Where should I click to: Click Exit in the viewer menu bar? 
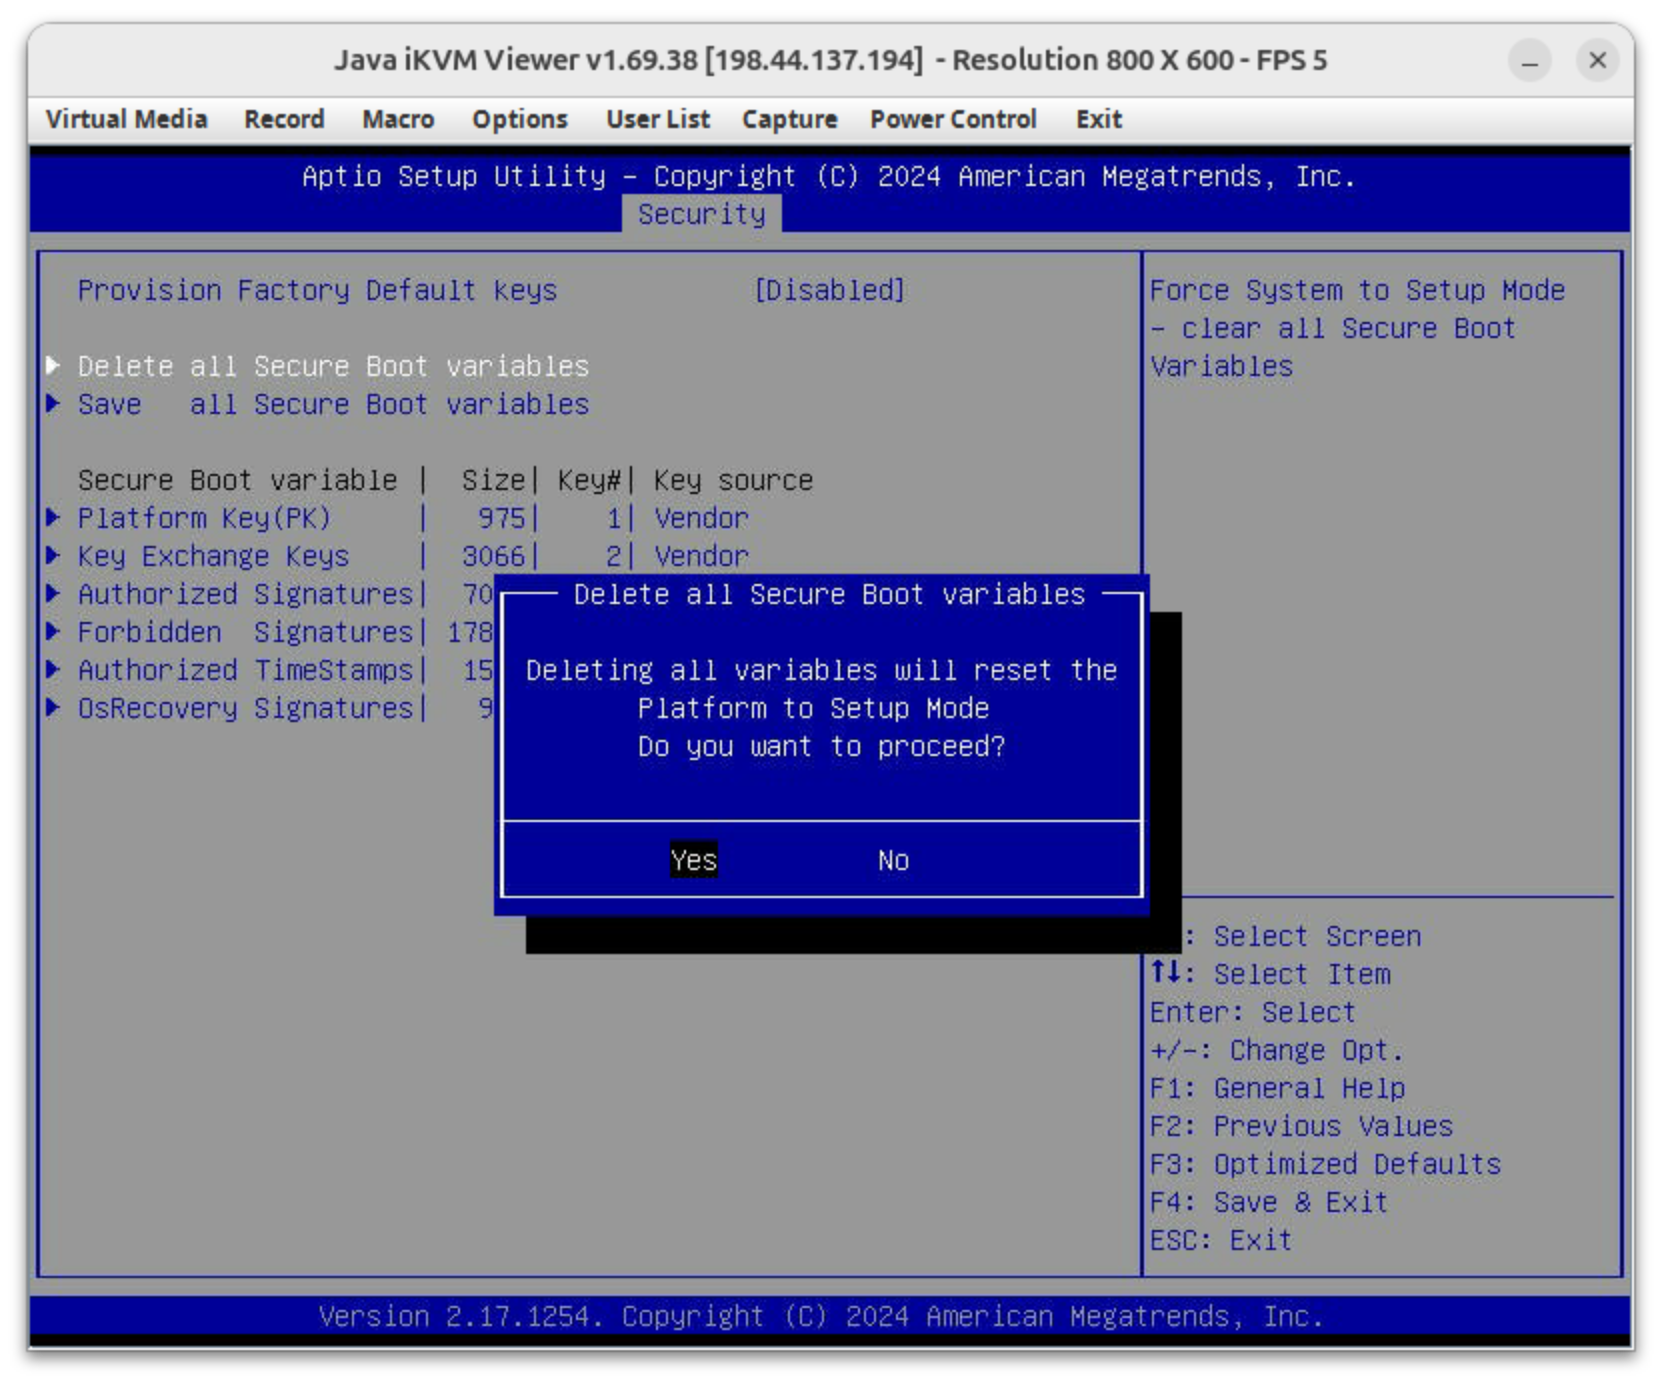click(x=1098, y=119)
